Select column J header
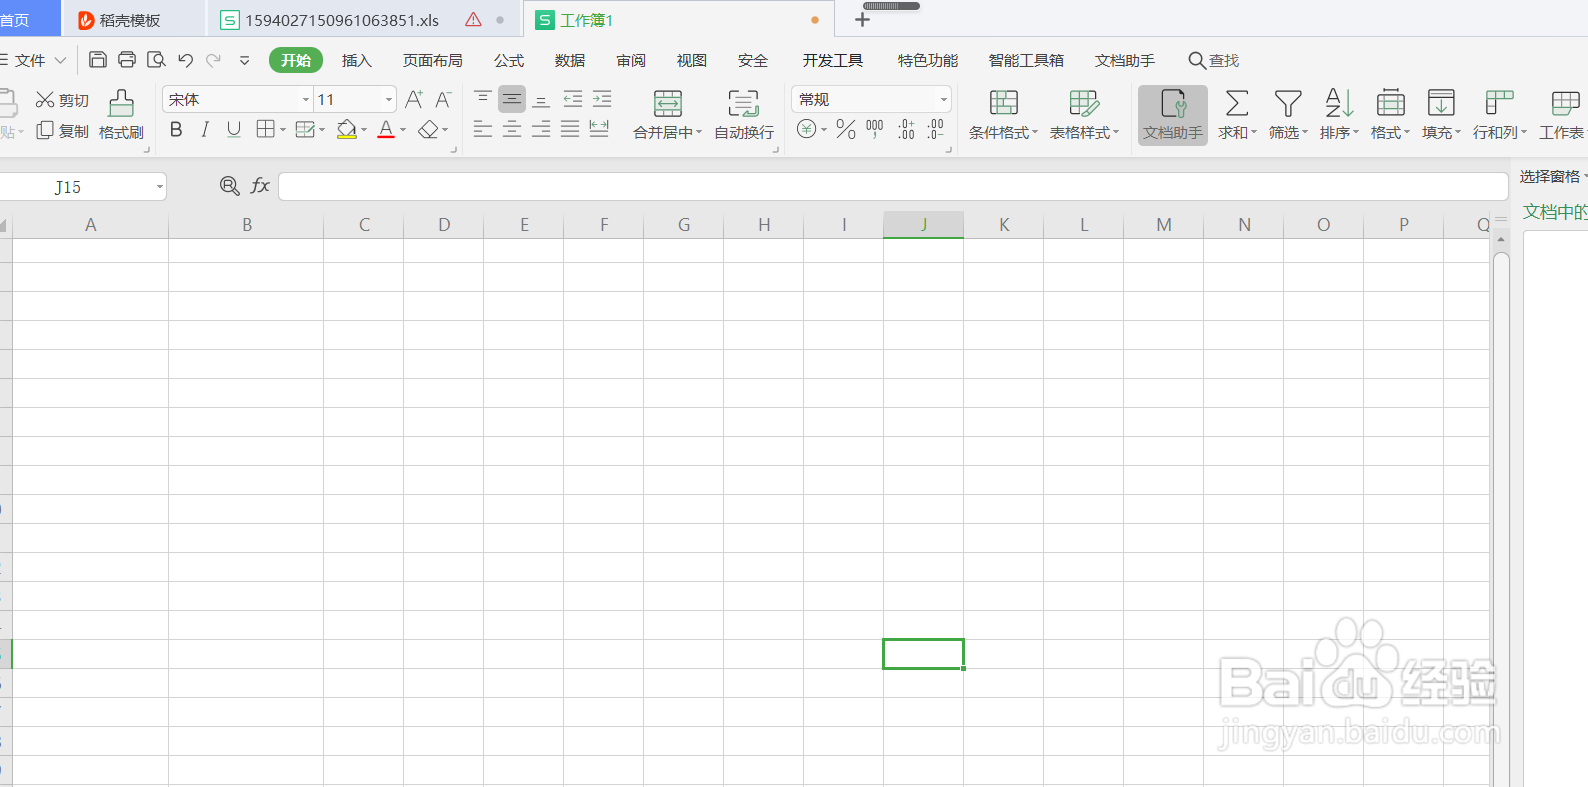This screenshot has width=1588, height=787. tap(923, 225)
